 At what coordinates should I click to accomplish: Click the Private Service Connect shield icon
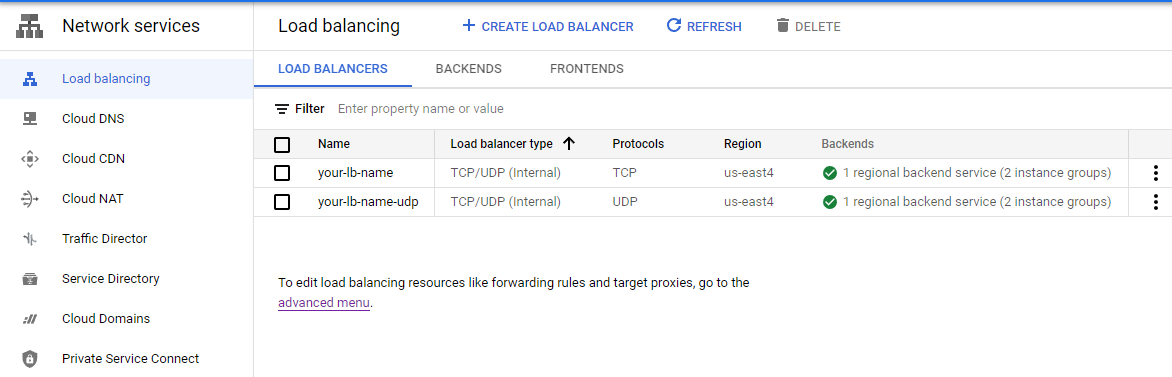click(x=30, y=359)
